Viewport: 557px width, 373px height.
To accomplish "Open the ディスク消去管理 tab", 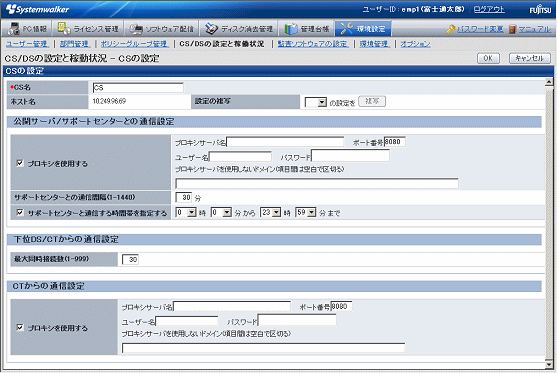I will coord(239,28).
